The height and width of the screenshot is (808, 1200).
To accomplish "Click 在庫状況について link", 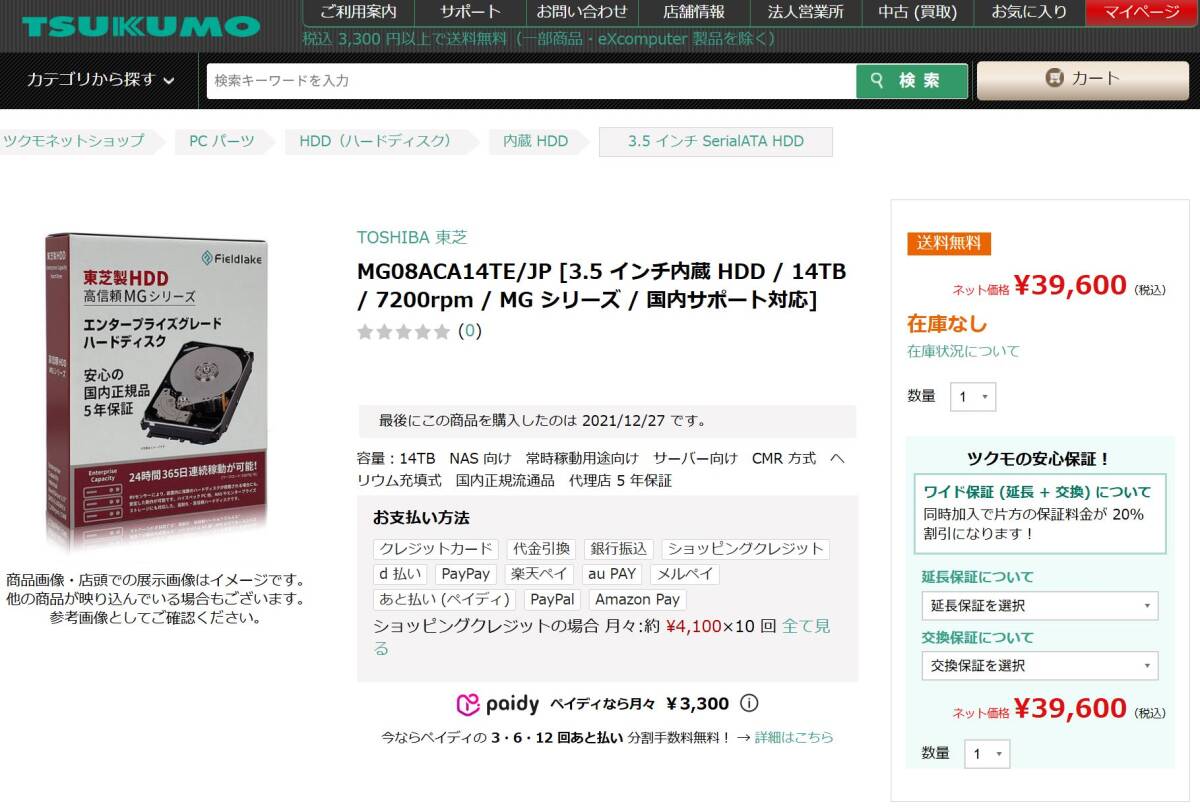I will click(963, 351).
